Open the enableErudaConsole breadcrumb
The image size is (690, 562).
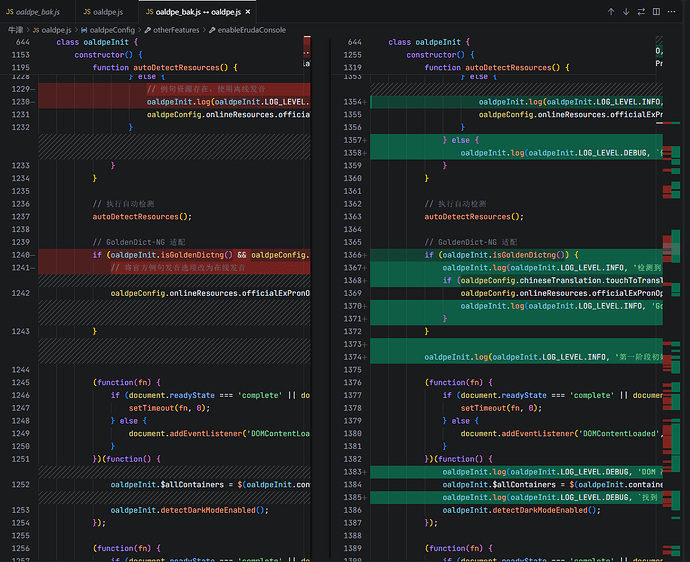(x=247, y=30)
